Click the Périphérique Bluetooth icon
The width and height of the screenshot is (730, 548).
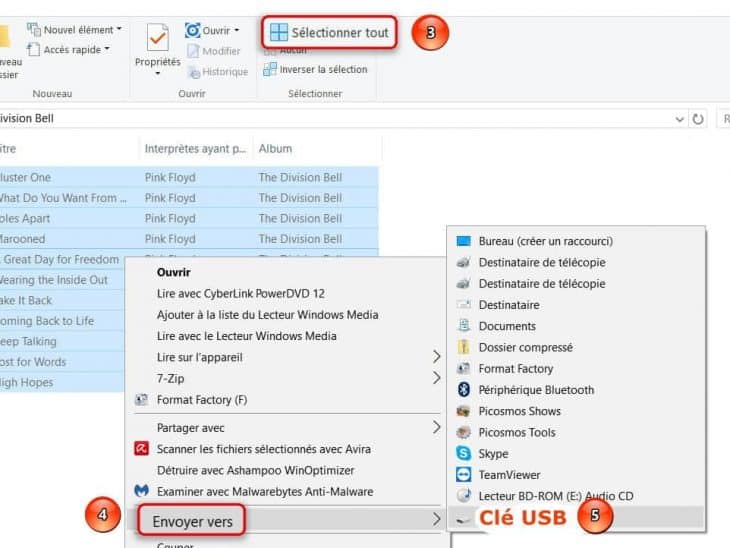pos(464,390)
